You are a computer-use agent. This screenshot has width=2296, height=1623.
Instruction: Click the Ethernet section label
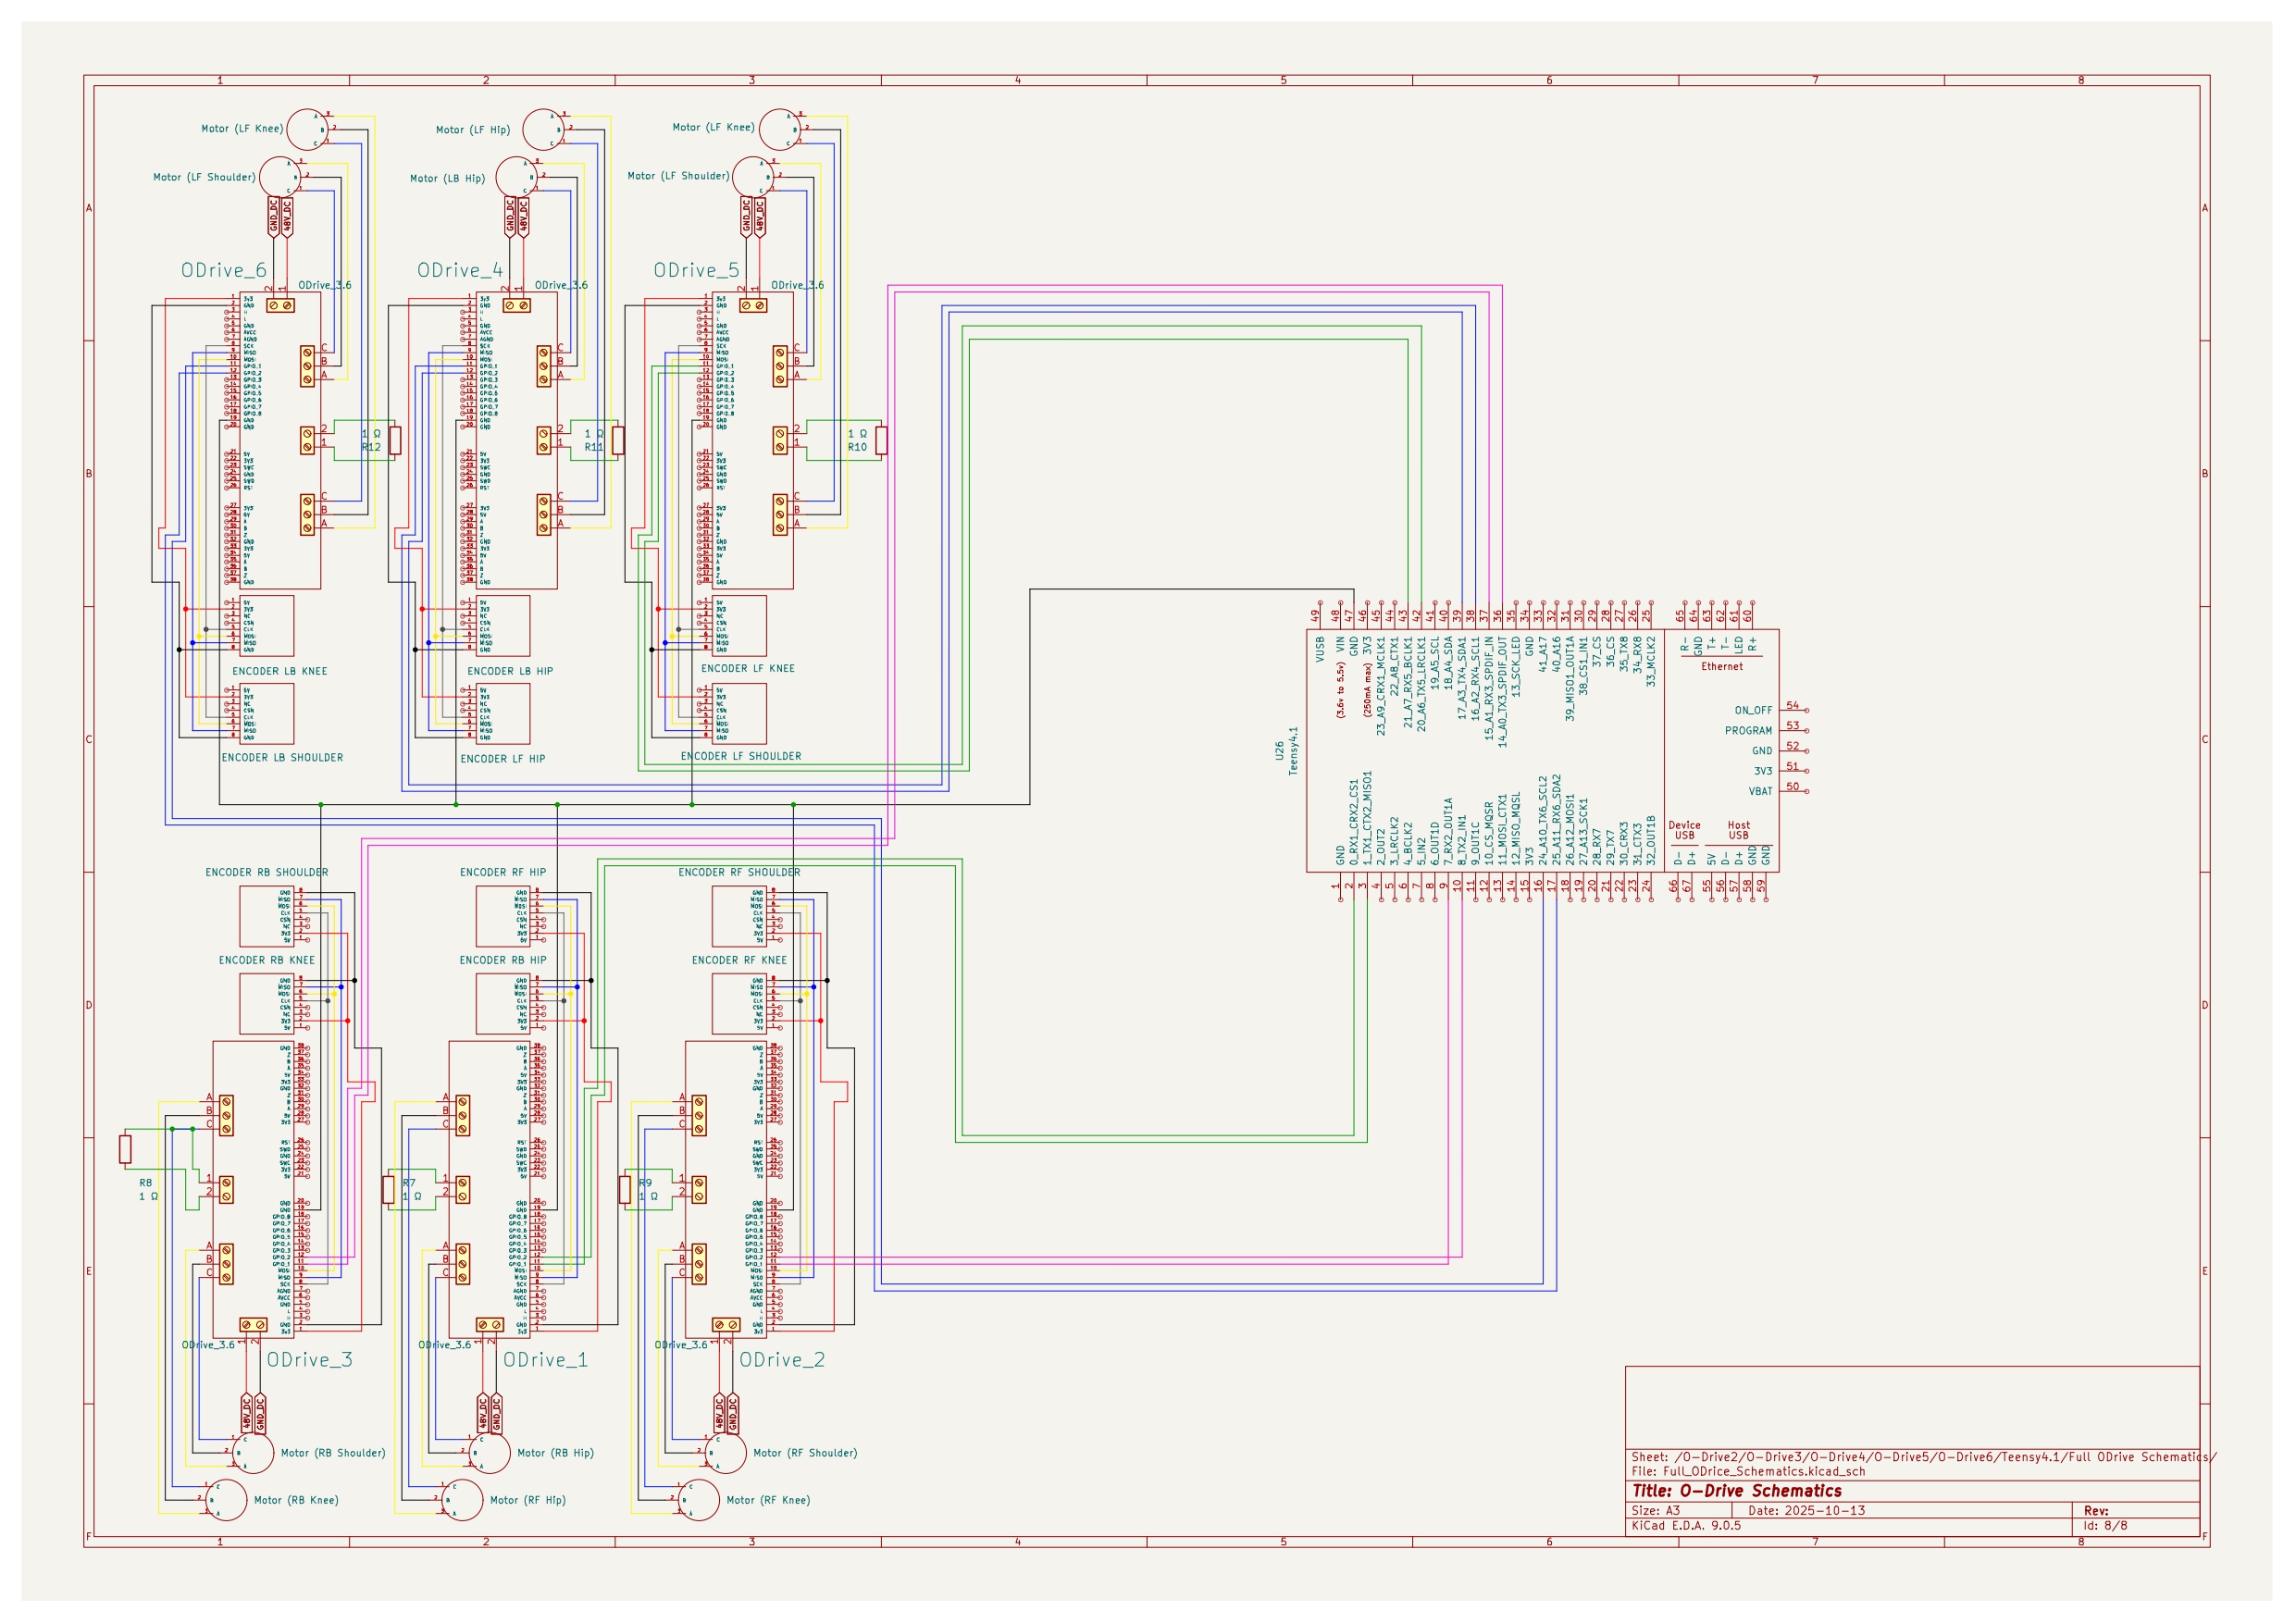[1722, 667]
